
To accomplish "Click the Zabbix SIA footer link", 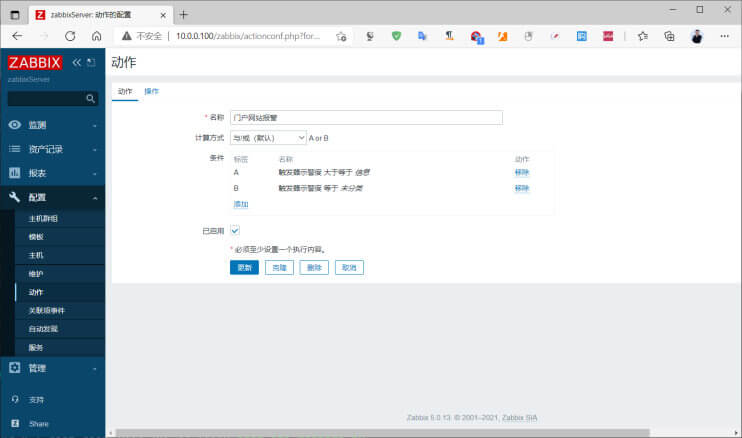I will pos(520,418).
